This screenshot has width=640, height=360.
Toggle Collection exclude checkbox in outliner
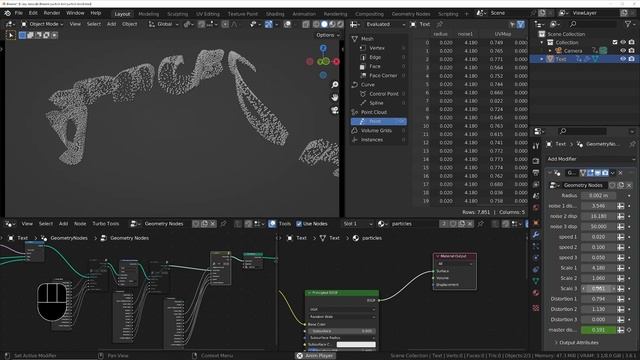[x=615, y=42]
